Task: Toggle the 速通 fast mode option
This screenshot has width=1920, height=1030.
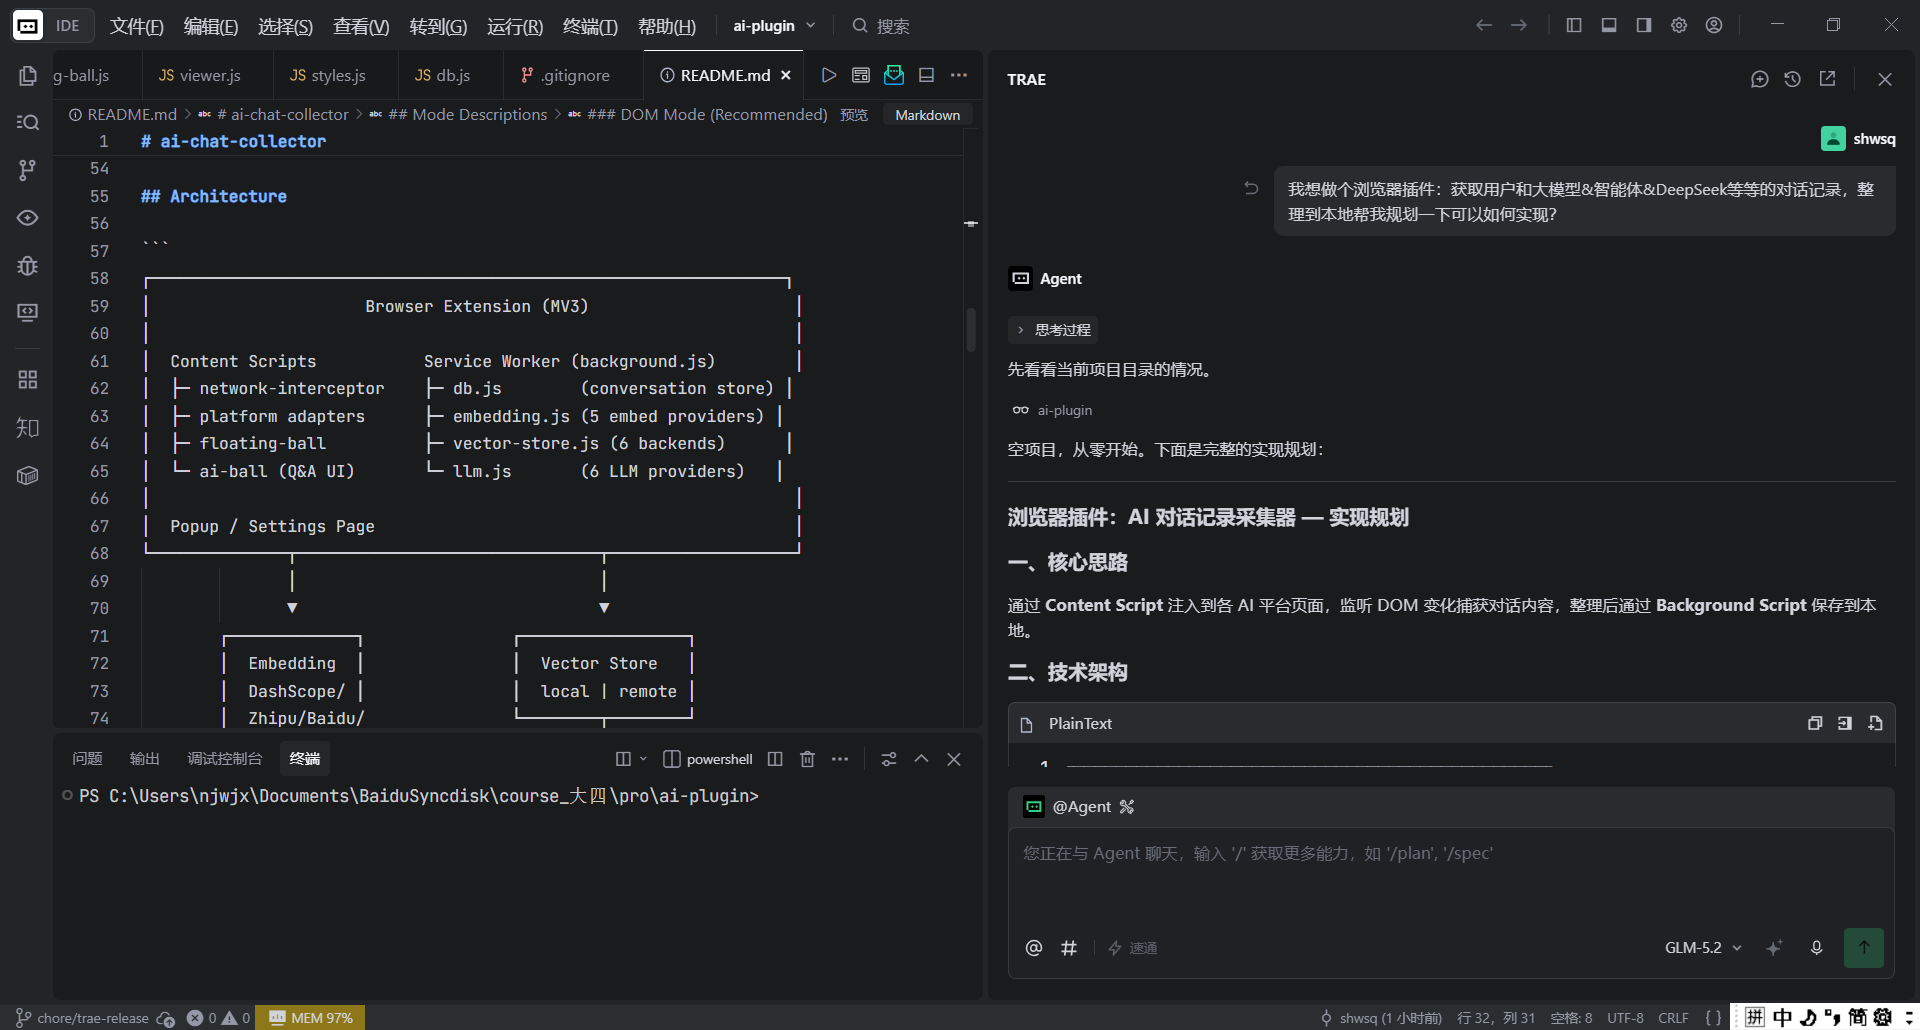Action: click(1133, 948)
